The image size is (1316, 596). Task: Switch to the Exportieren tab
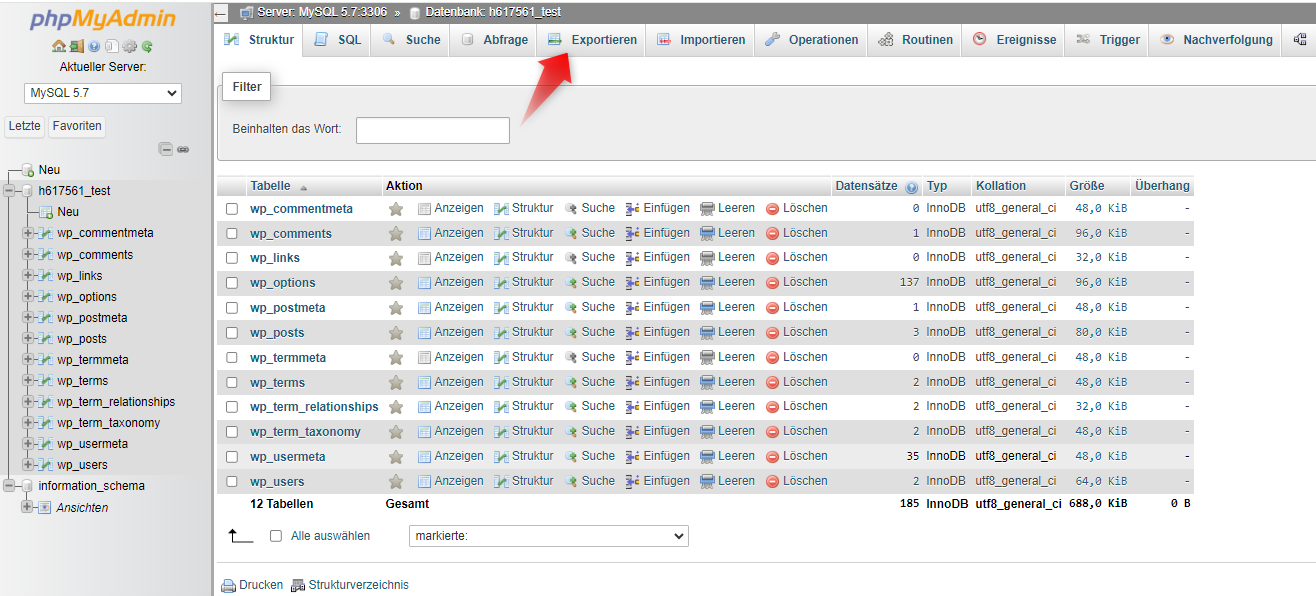pyautogui.click(x=592, y=40)
